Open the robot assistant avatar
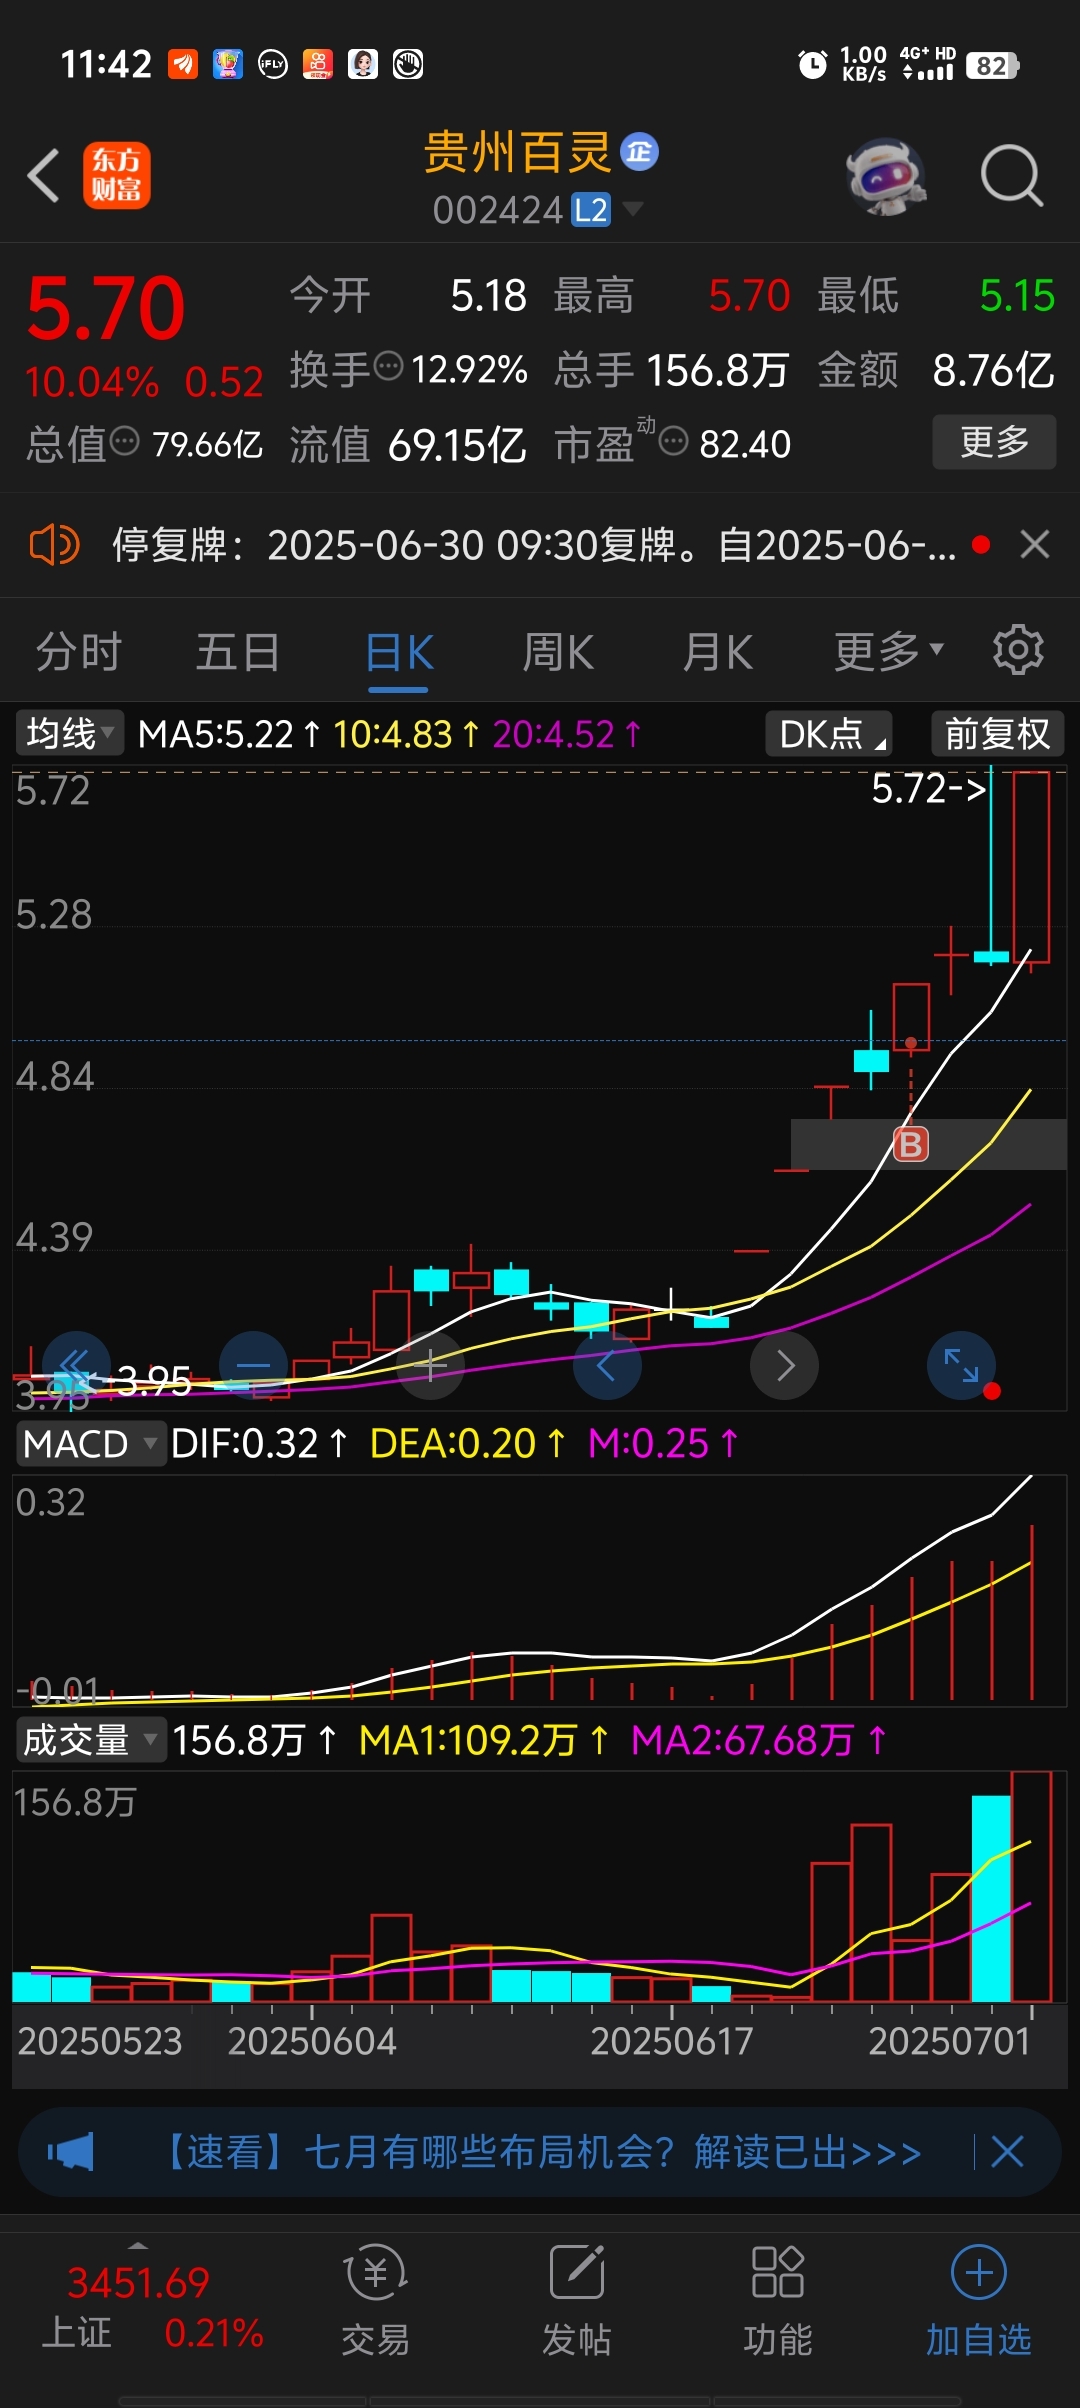This screenshot has height=2408, width=1080. (886, 177)
